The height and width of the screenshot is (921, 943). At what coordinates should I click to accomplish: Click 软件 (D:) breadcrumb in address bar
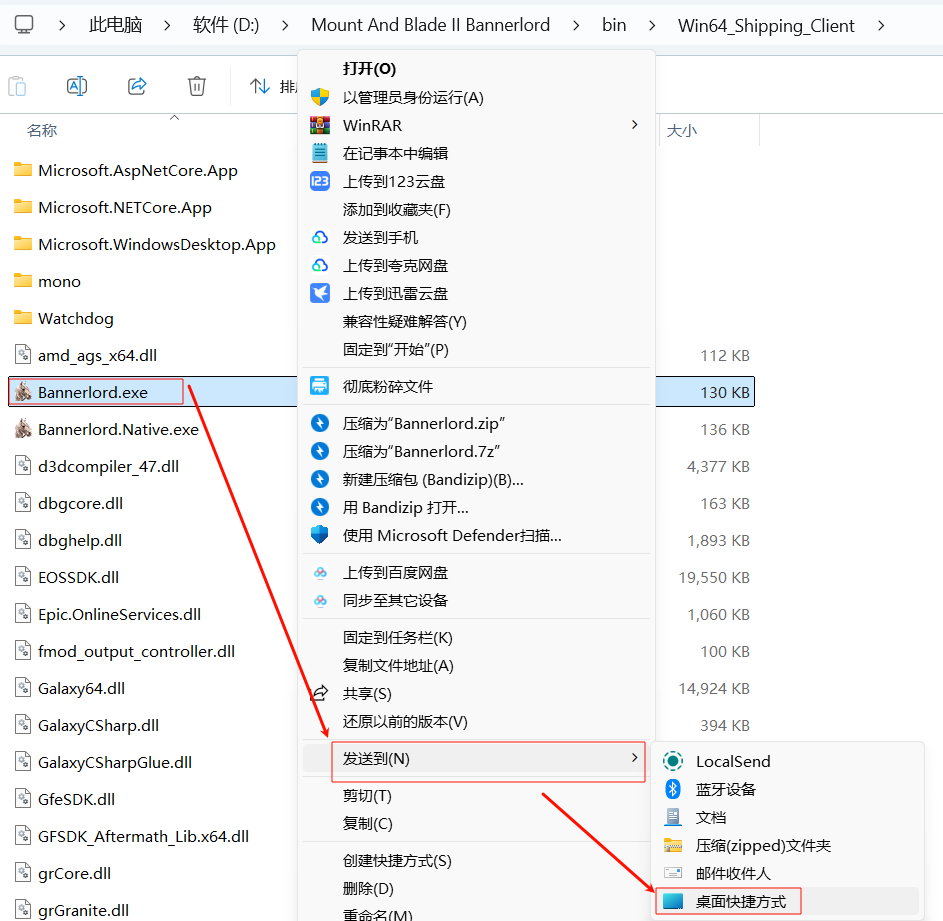tap(226, 25)
